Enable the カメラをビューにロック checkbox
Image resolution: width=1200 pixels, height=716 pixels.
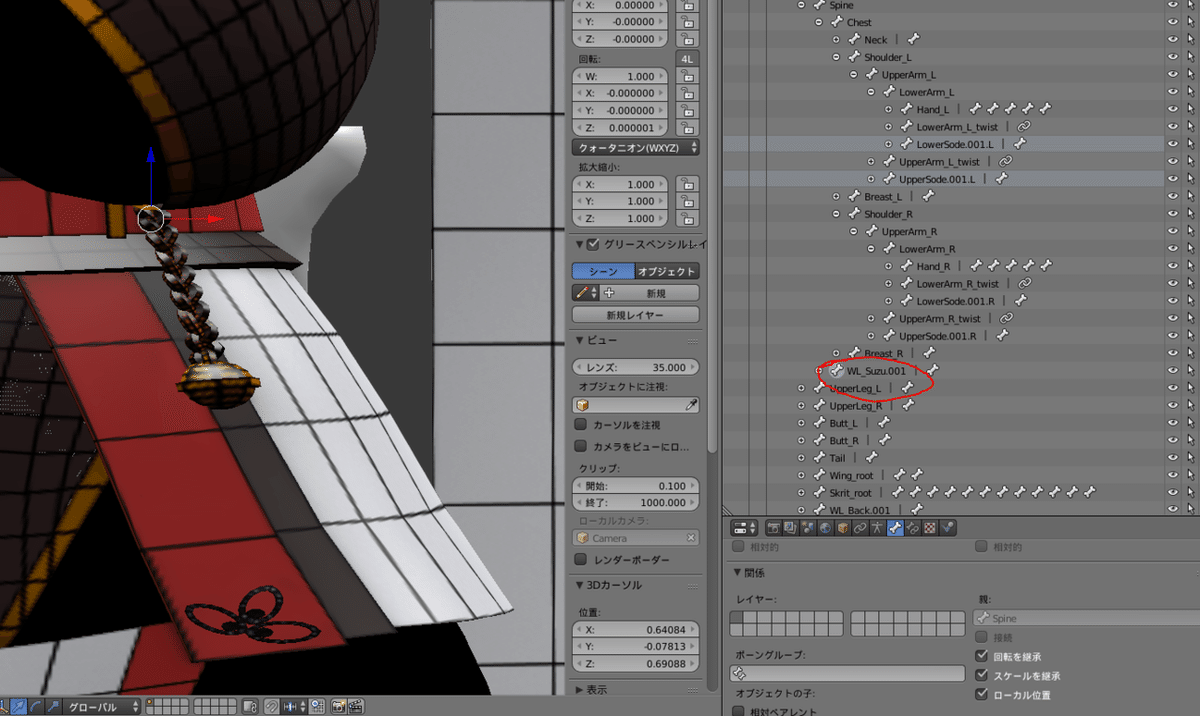580,446
